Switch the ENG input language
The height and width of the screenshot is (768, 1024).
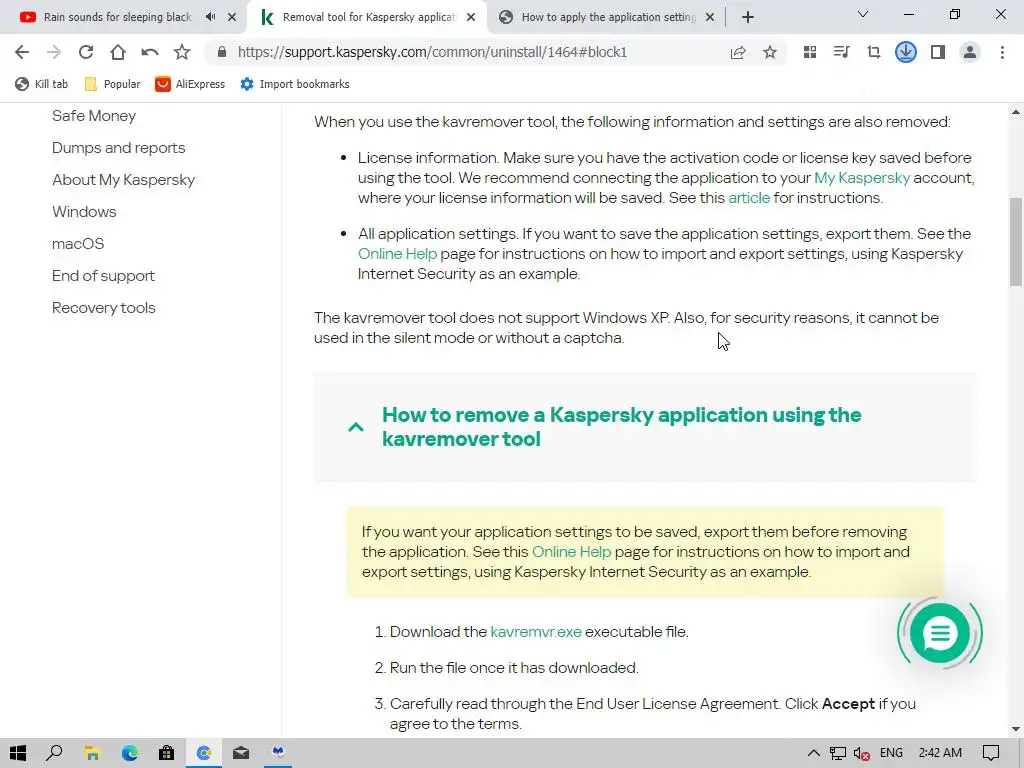pos(891,753)
